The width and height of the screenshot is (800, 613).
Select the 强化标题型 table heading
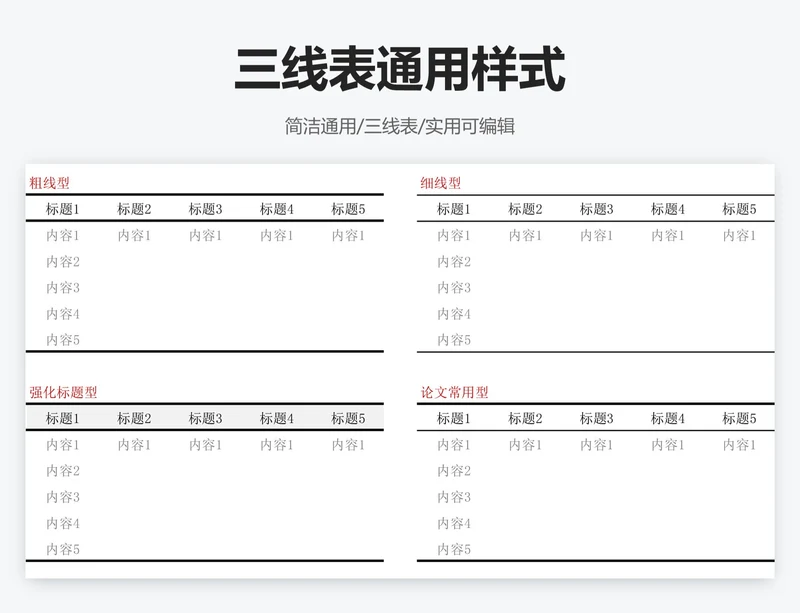point(63,392)
